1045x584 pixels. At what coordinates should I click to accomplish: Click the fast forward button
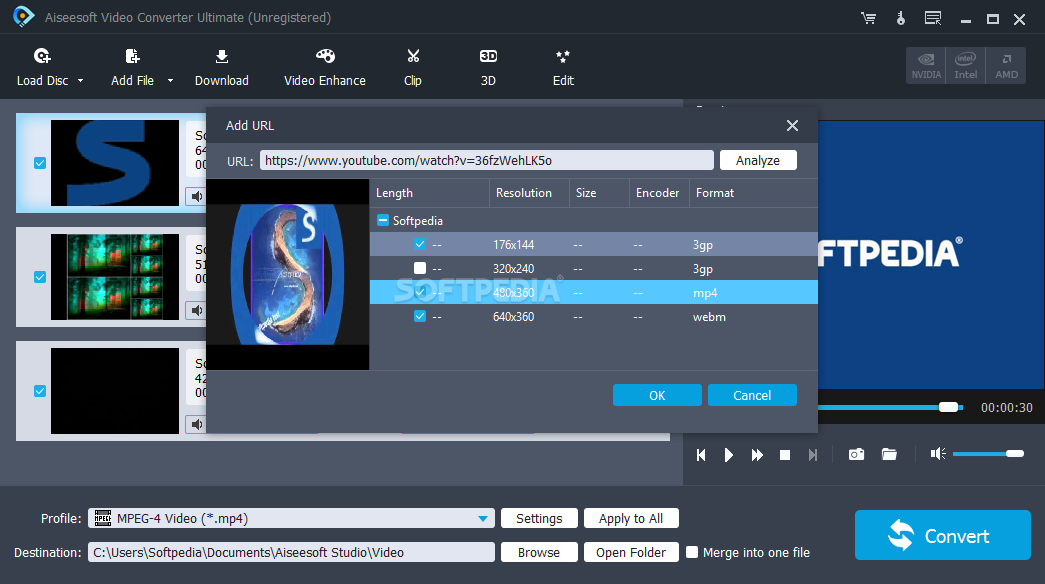(x=757, y=455)
